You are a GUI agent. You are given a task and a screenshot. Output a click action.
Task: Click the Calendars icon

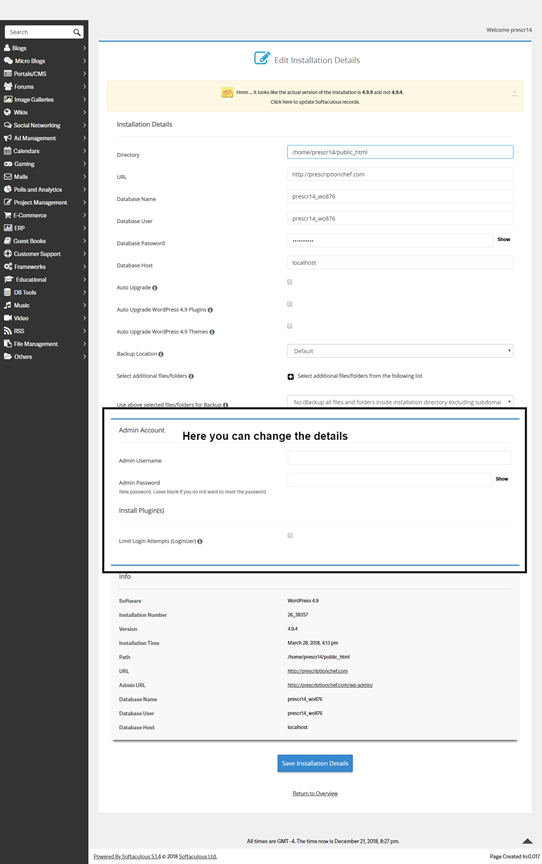click(x=7, y=150)
